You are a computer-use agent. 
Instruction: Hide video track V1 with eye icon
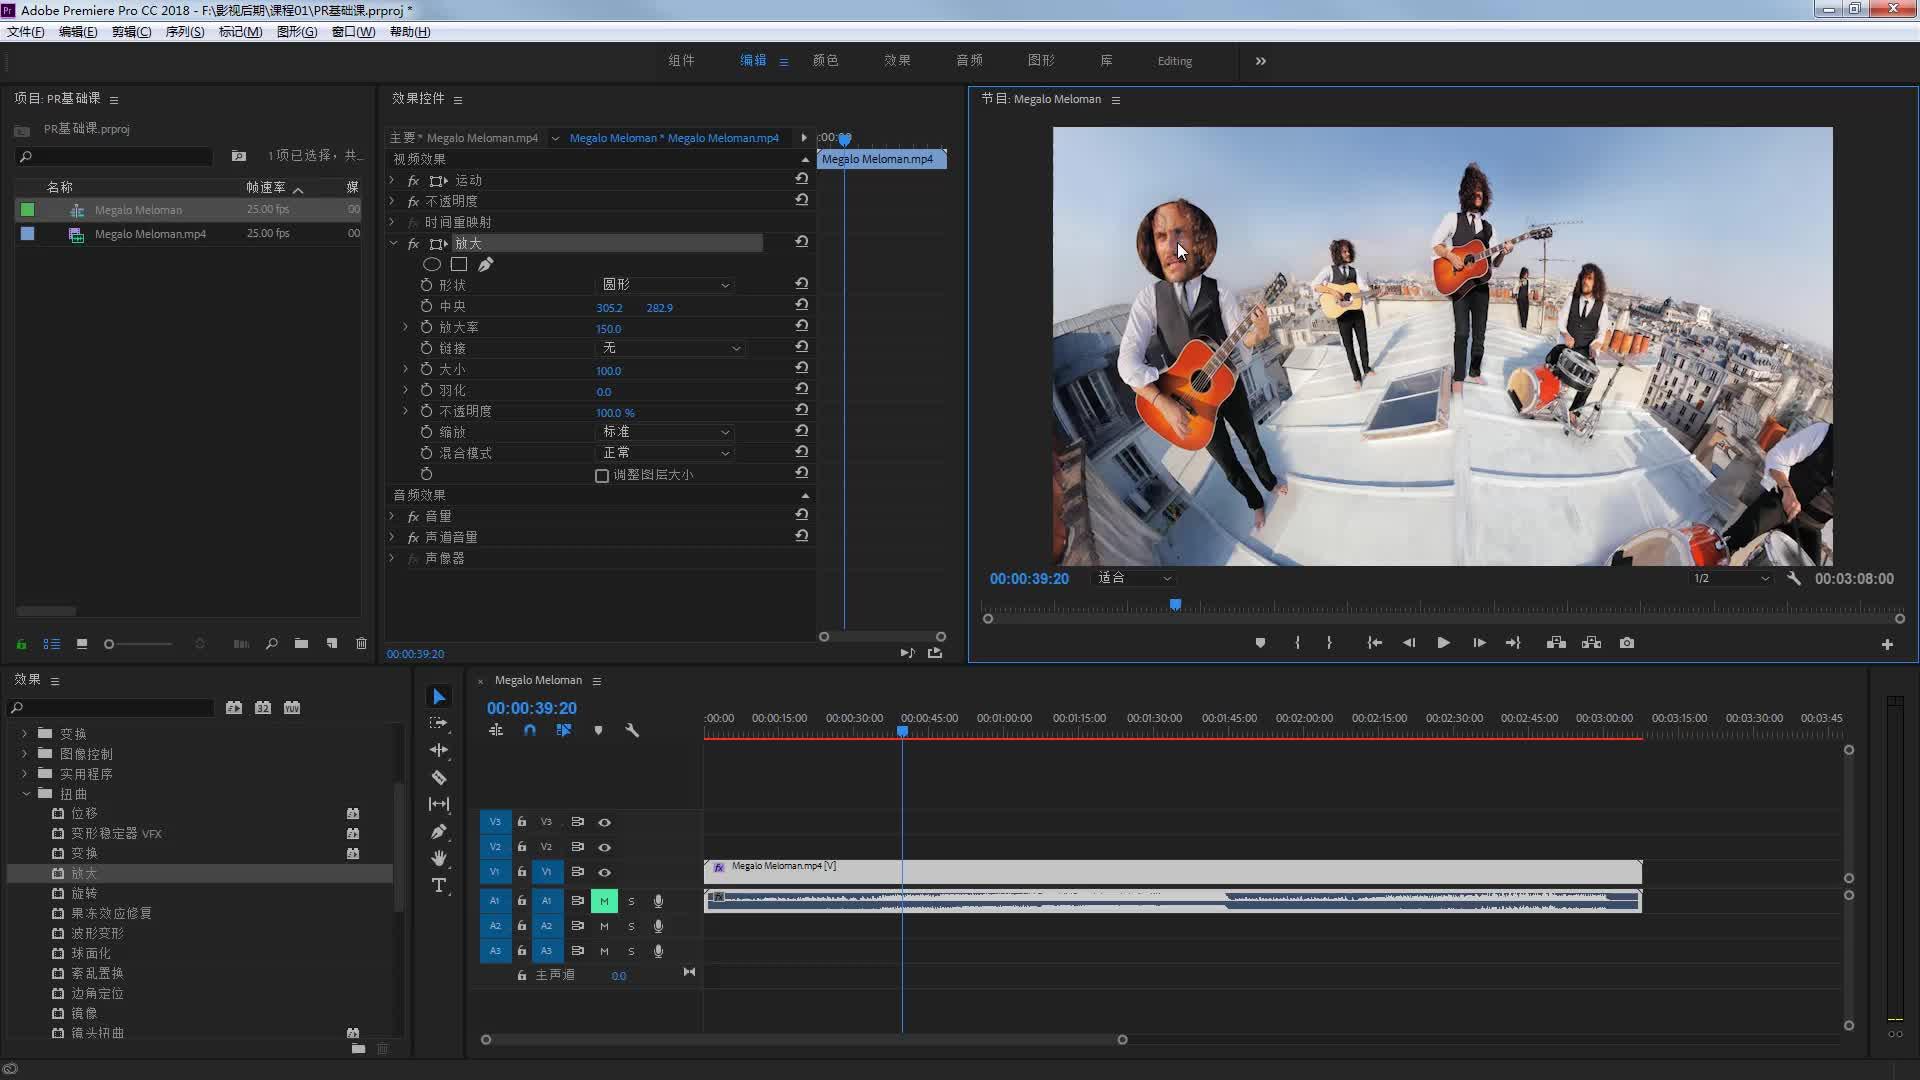coord(604,872)
